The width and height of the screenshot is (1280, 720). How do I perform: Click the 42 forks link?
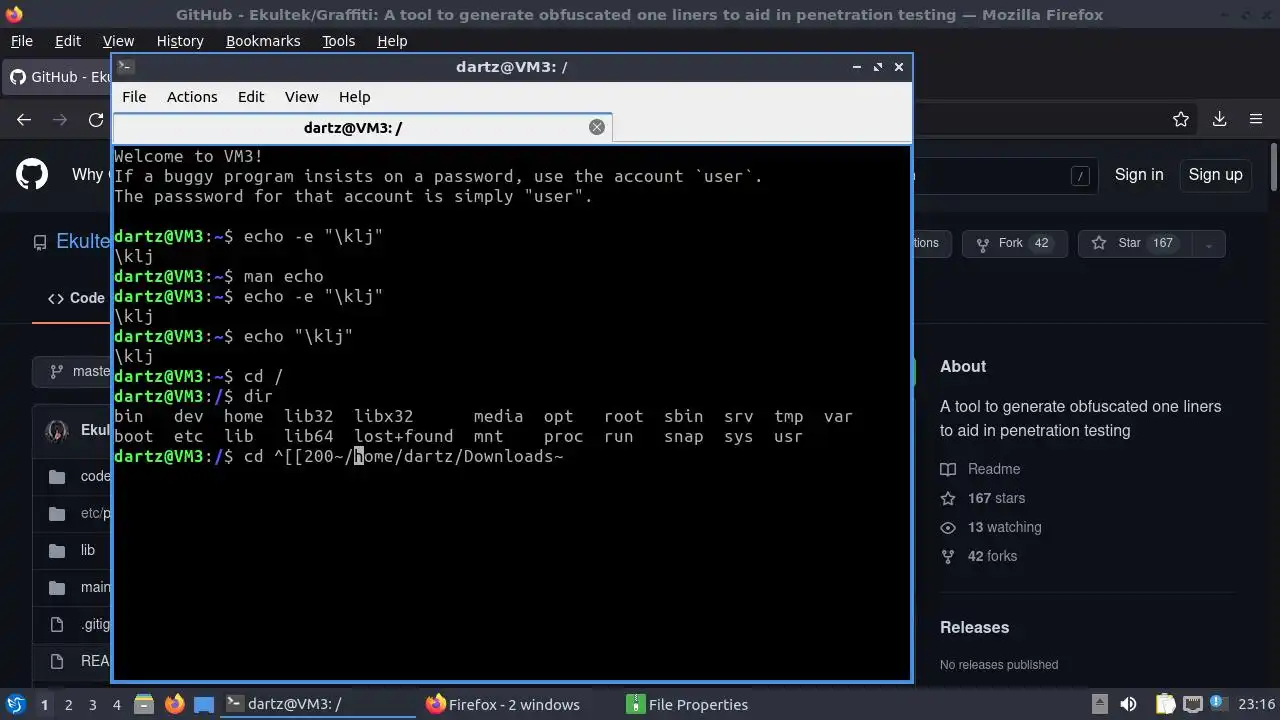(979, 556)
